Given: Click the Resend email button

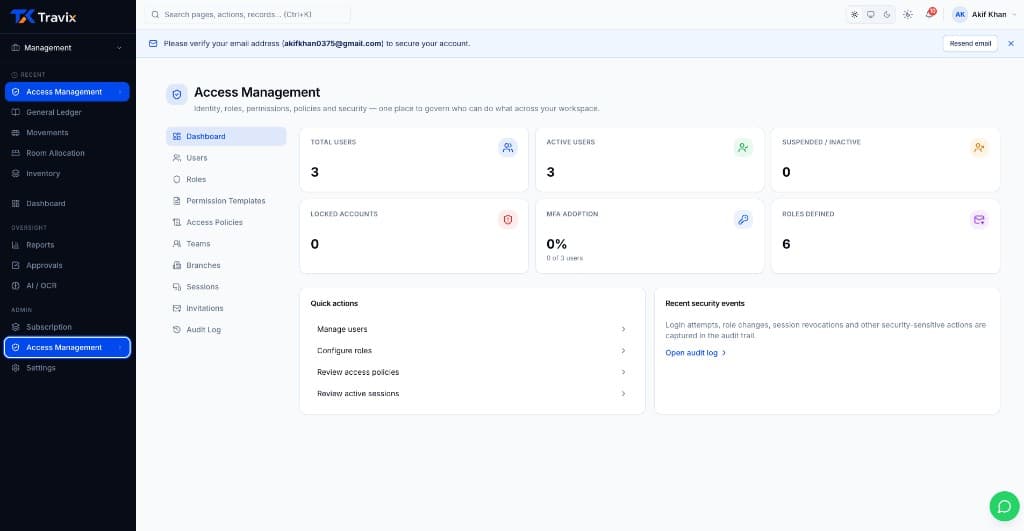Looking at the screenshot, I should point(970,43).
